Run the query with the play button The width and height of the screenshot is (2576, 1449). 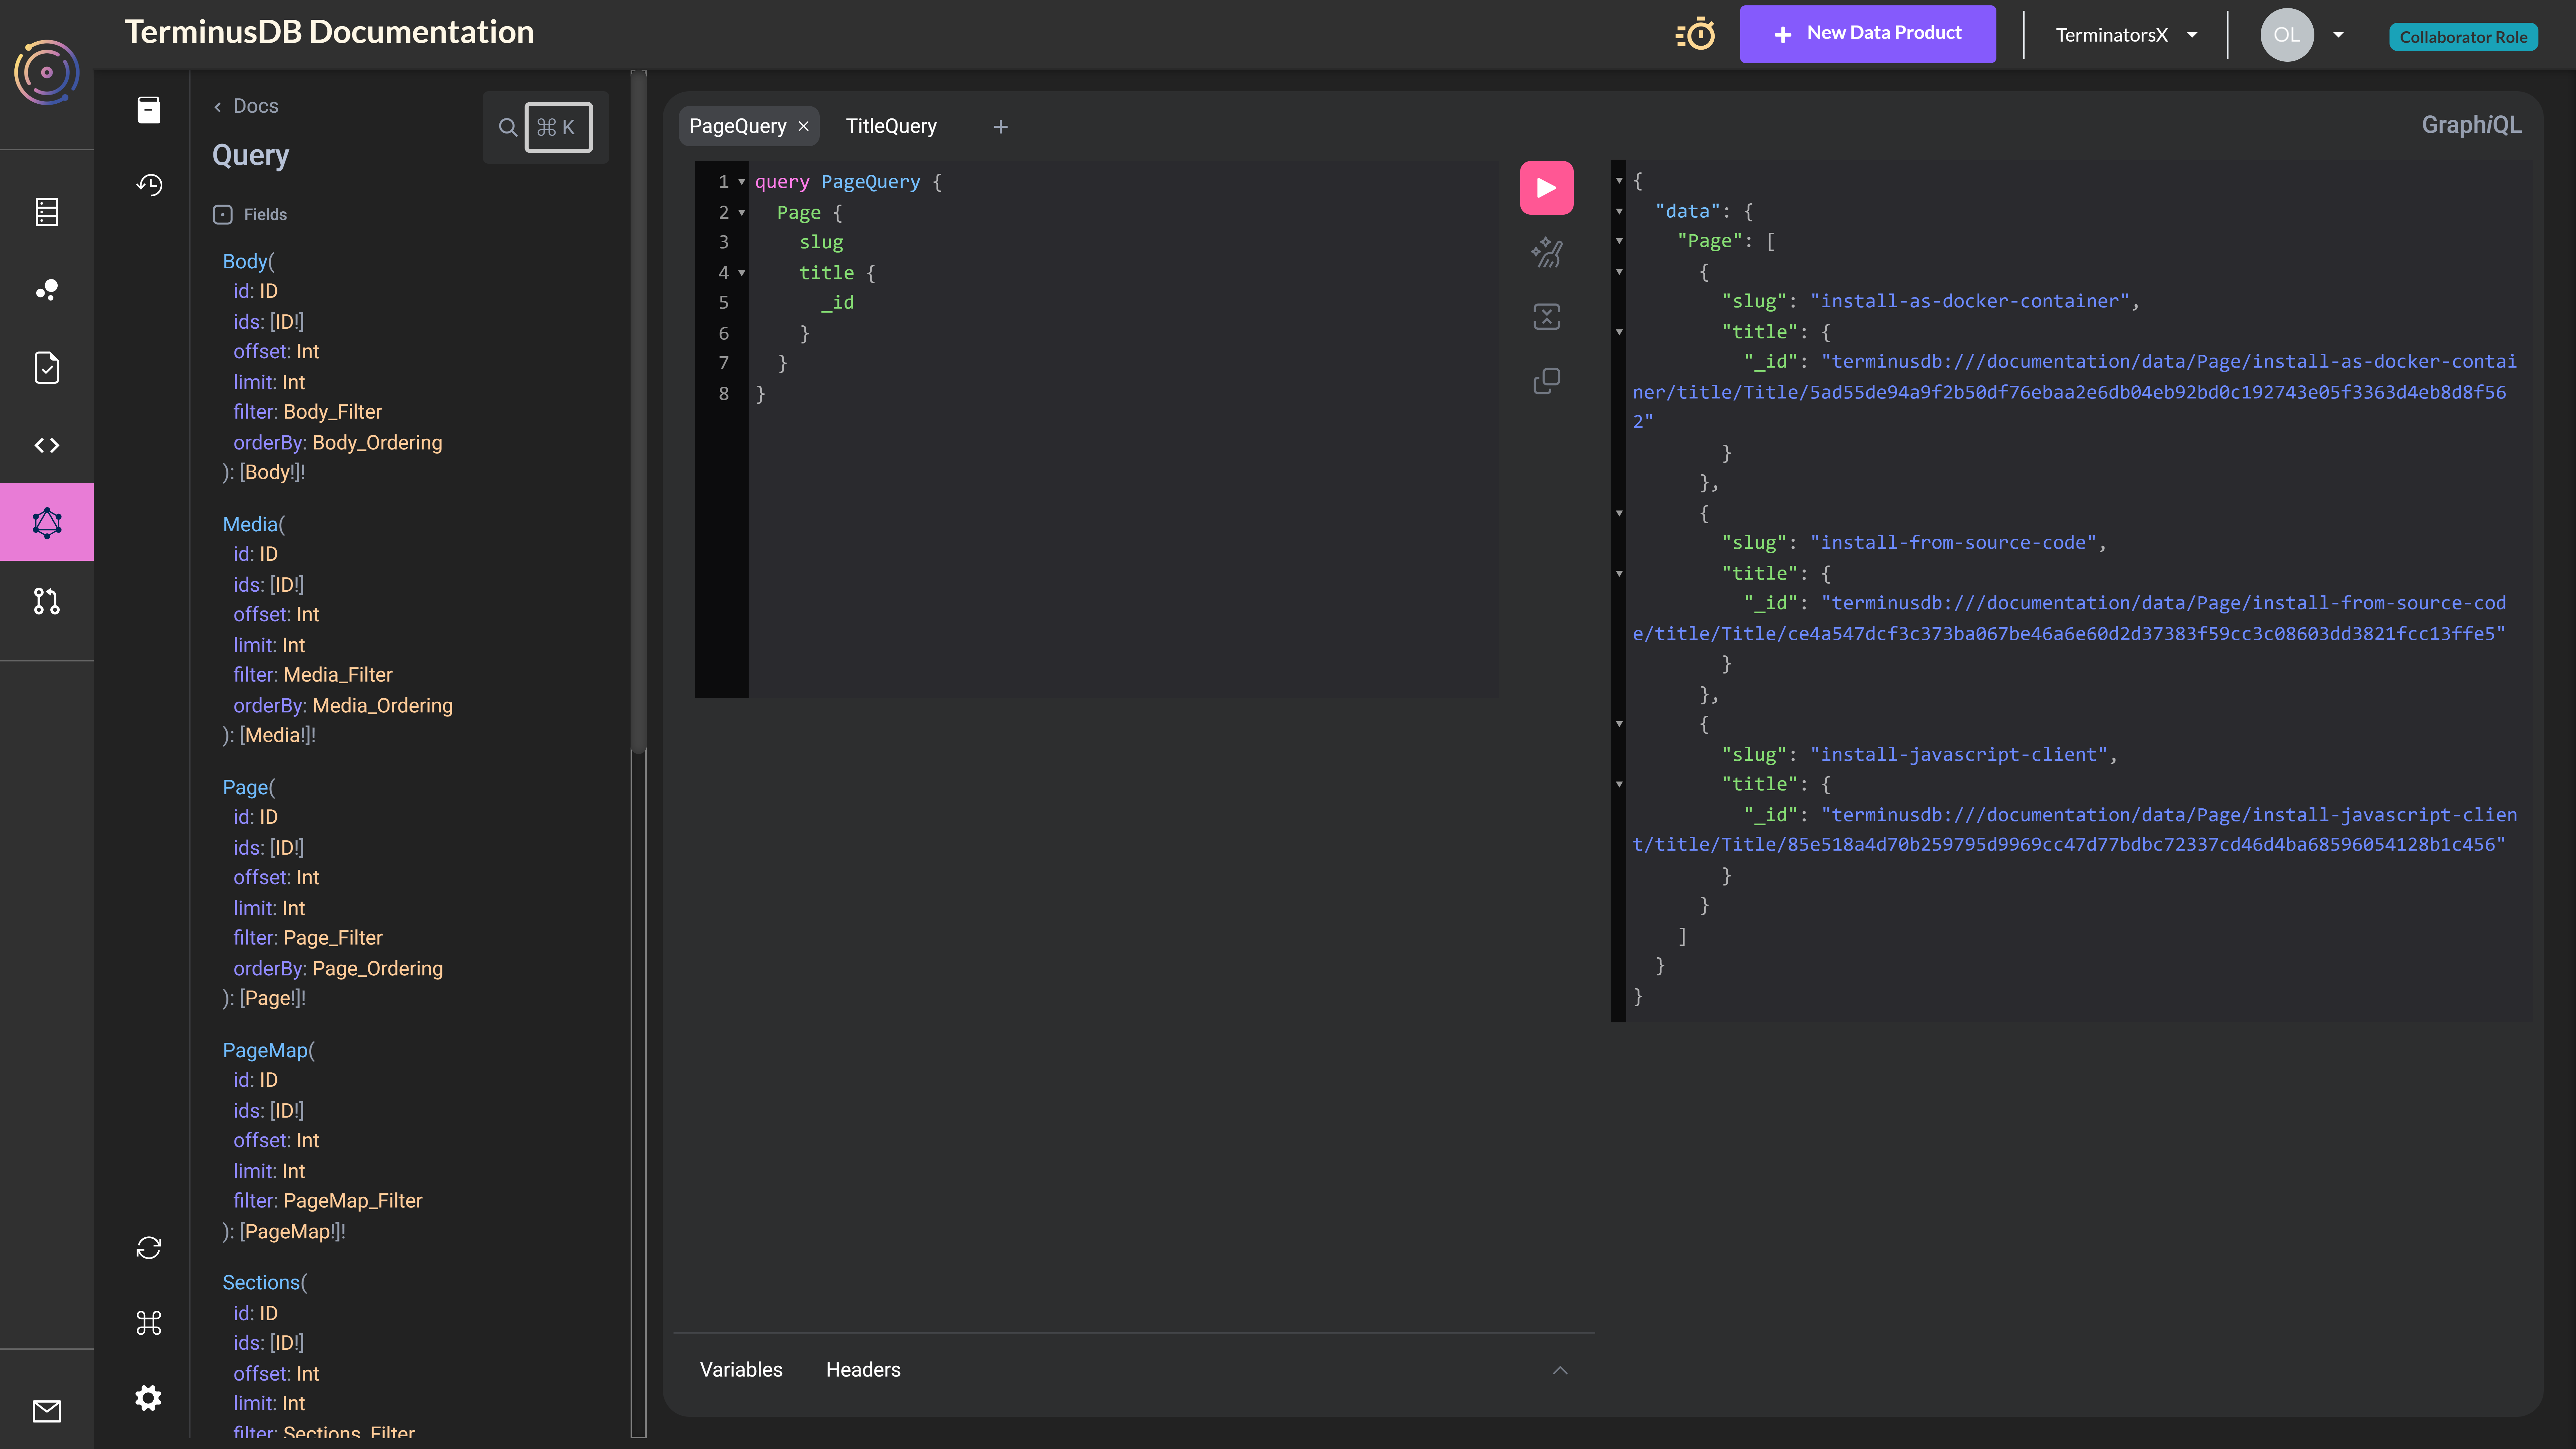[x=1546, y=188]
